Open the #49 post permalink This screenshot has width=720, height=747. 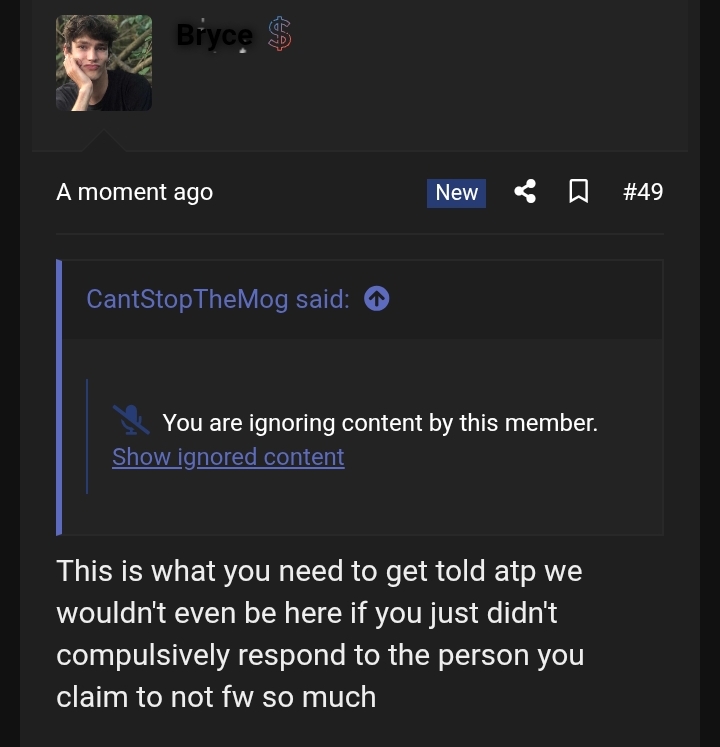642,192
